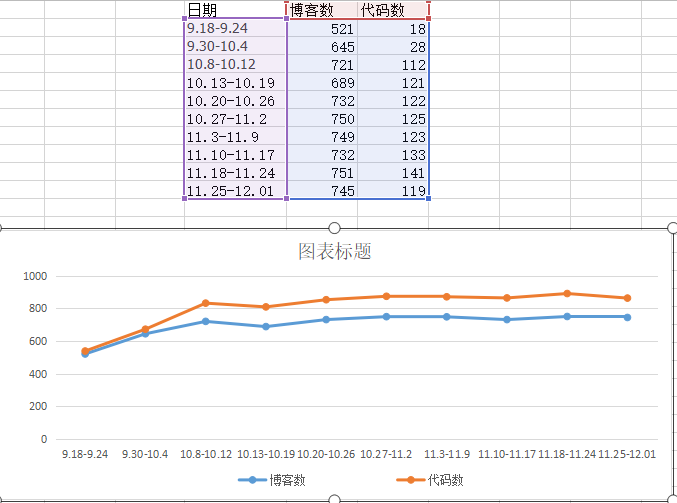Click the orange 代码数 point at 11.18-11.24
The image size is (677, 503).
567,294
